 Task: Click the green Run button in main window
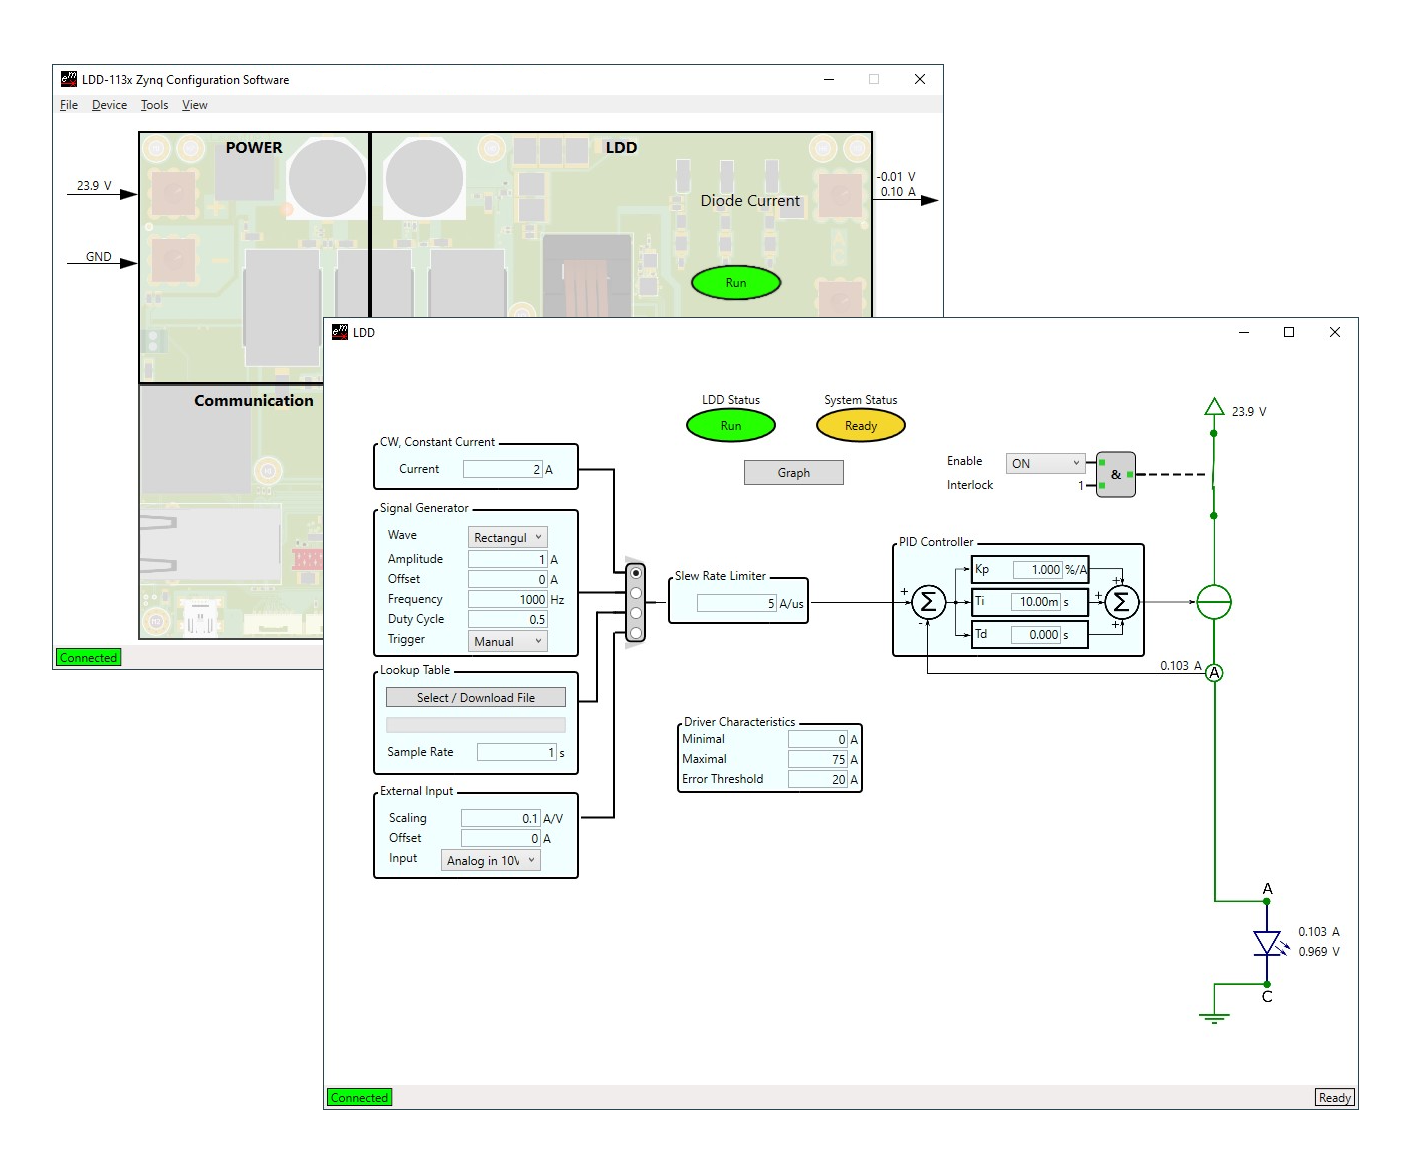[736, 283]
